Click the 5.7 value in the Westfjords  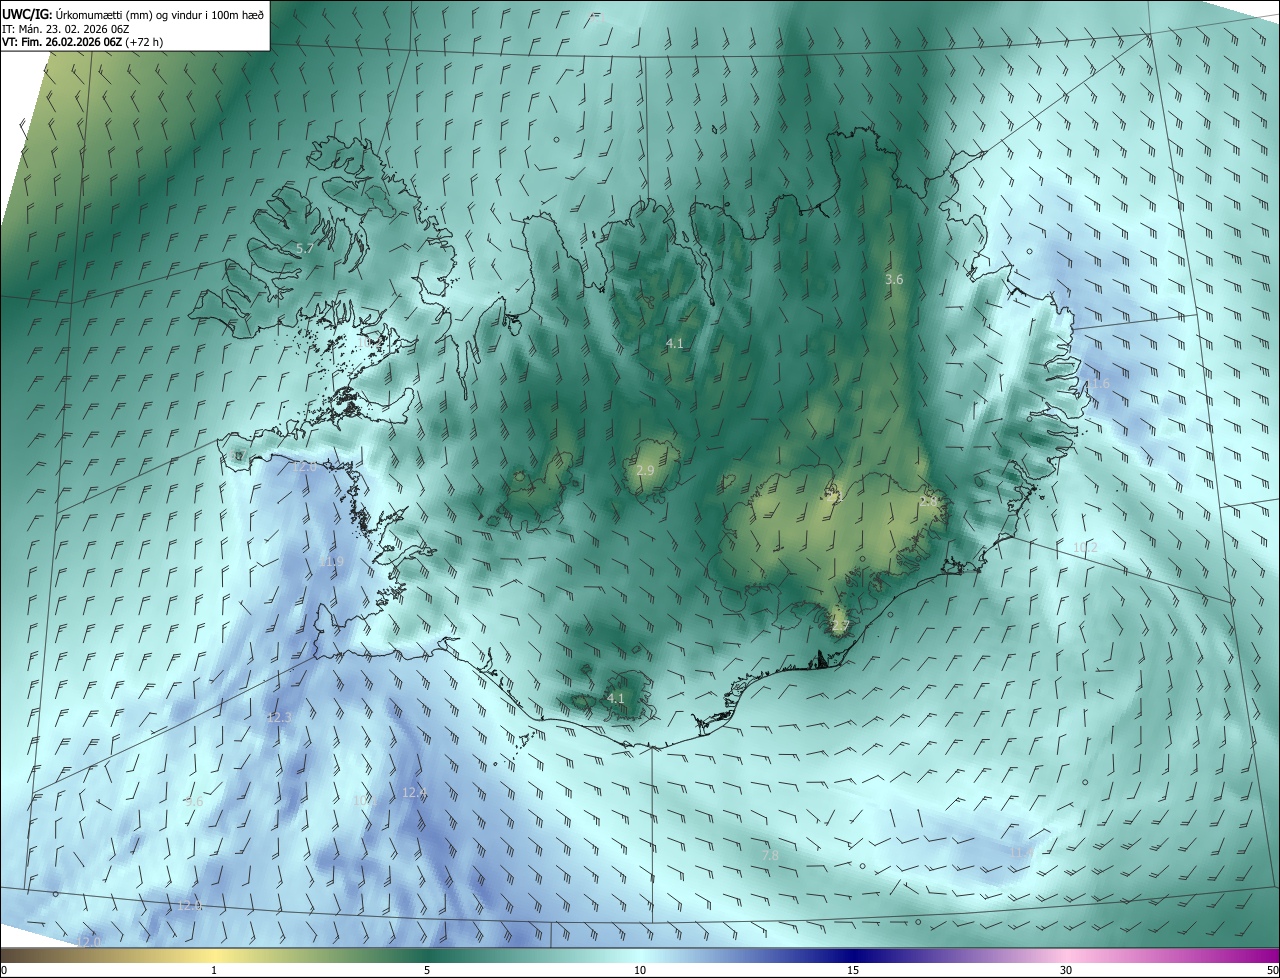305,248
